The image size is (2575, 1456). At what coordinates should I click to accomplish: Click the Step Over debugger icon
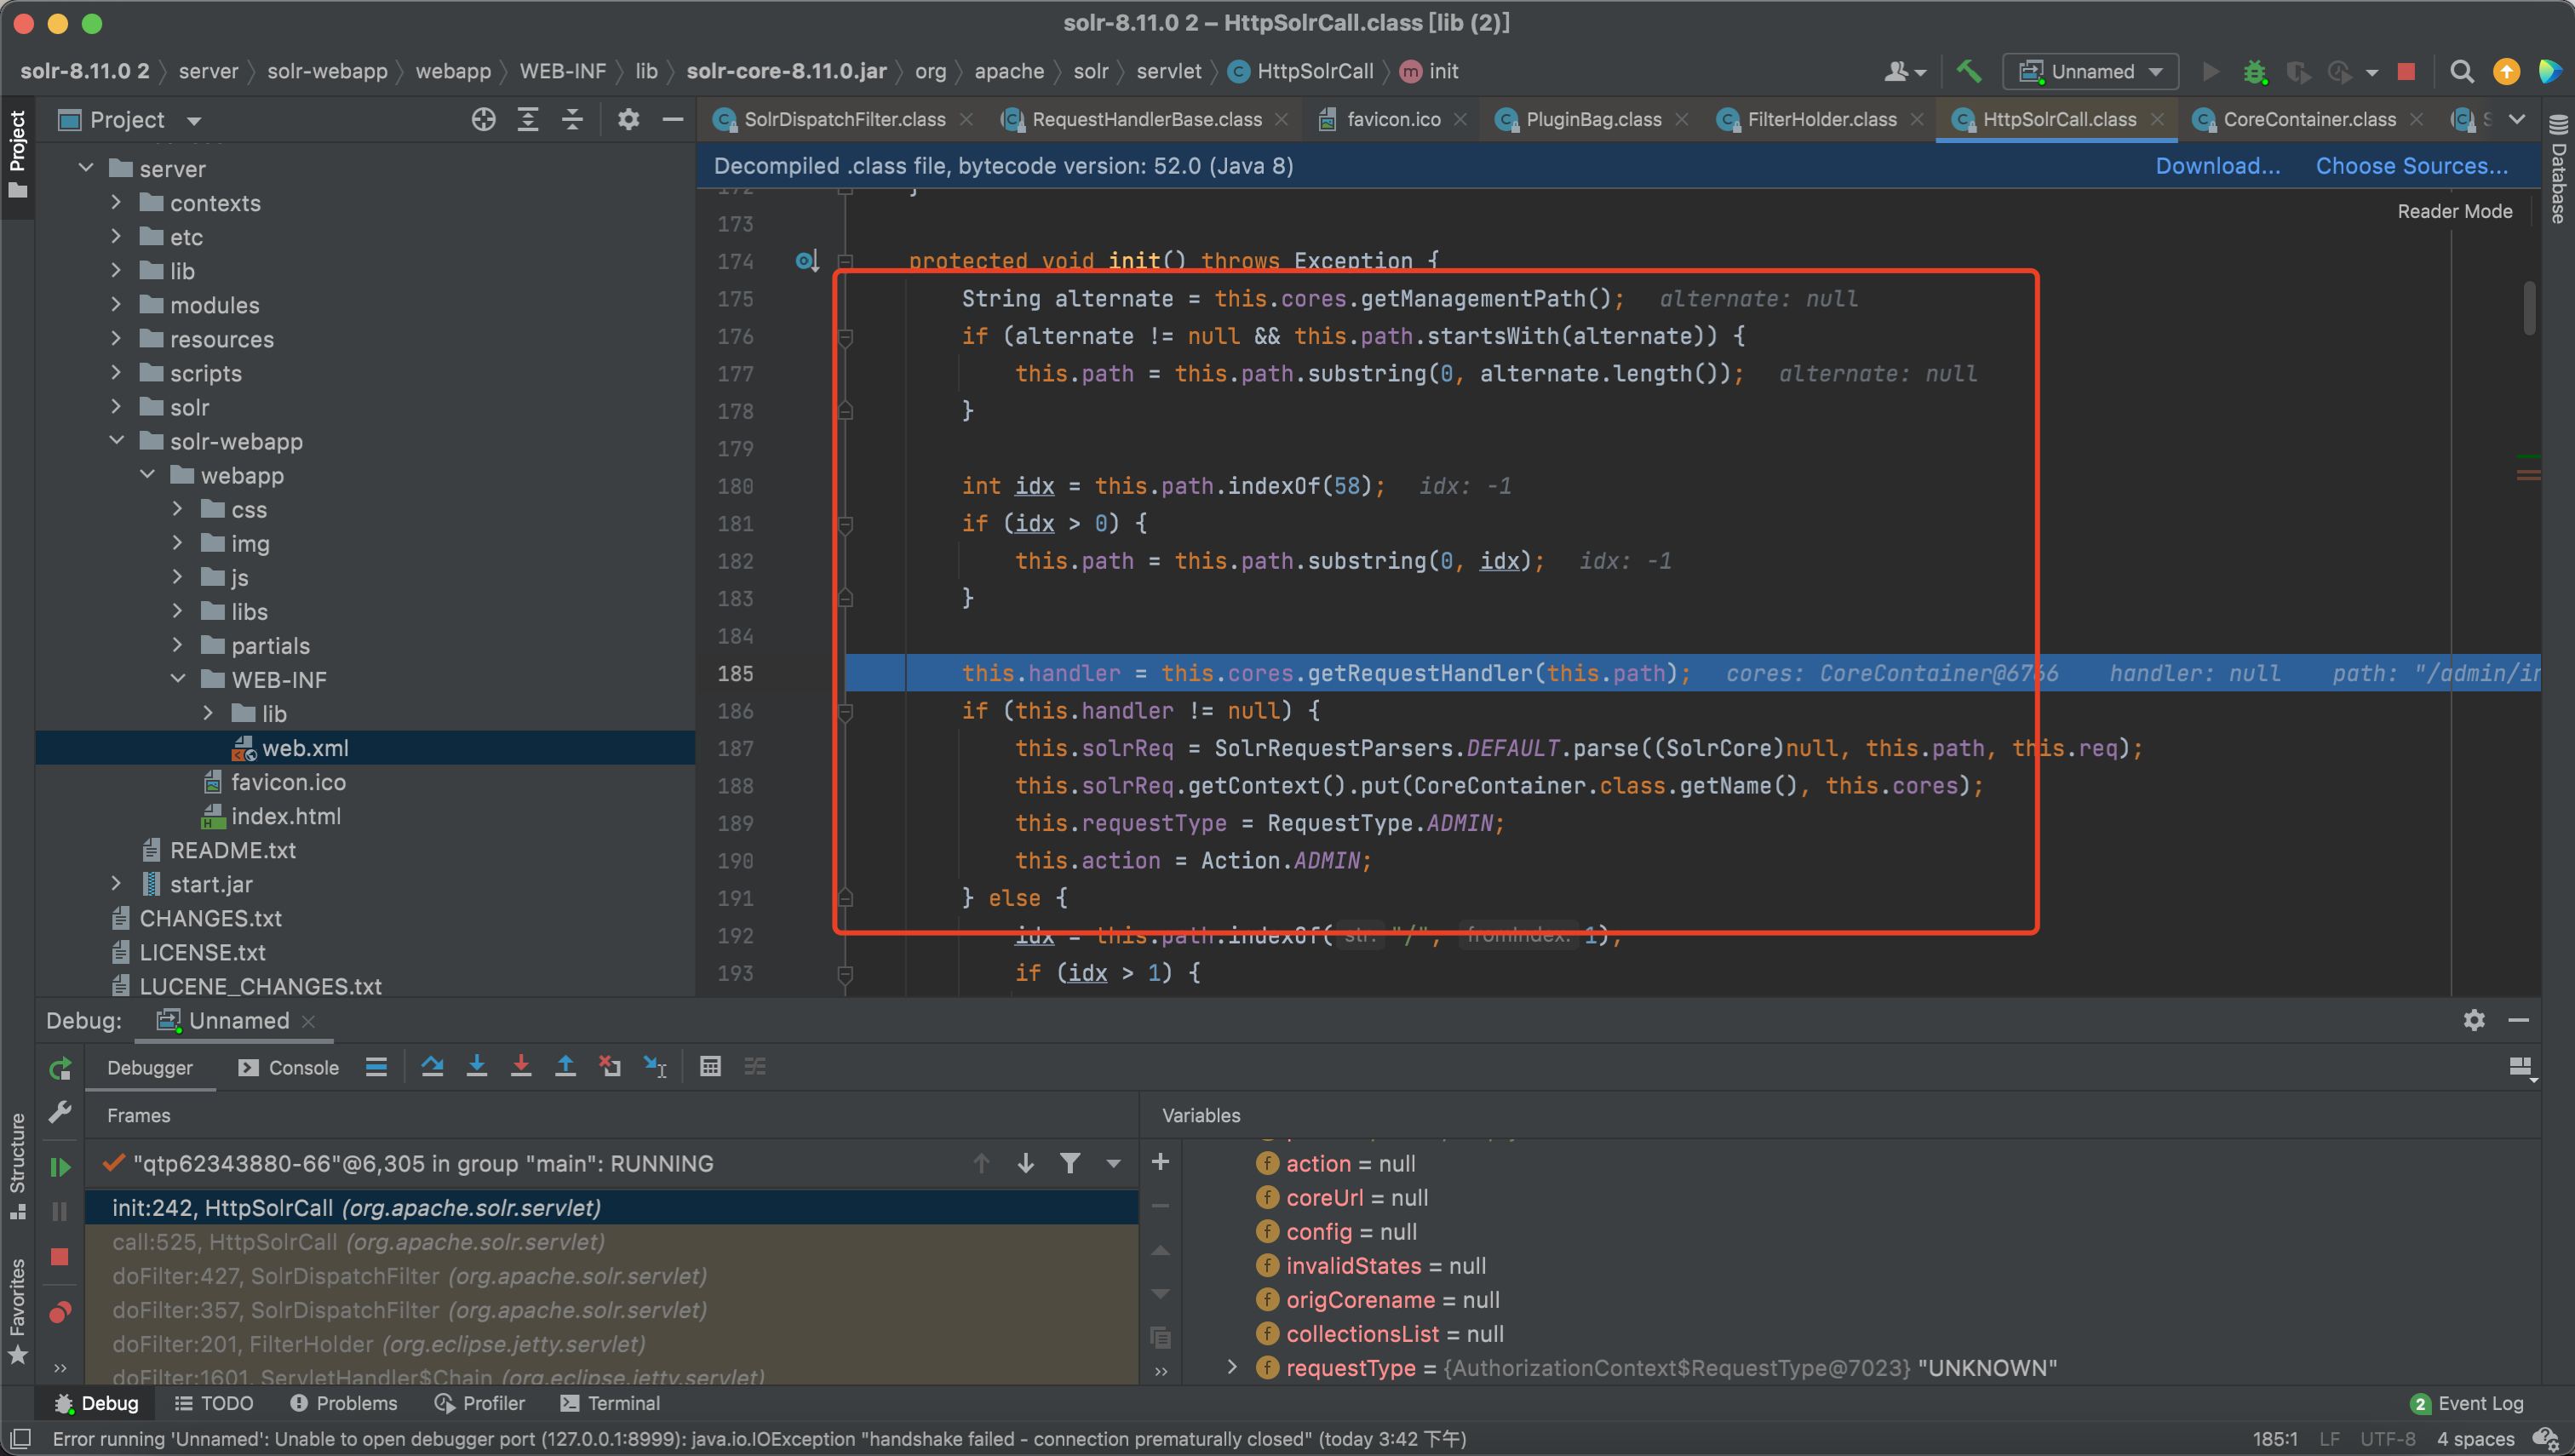432,1067
